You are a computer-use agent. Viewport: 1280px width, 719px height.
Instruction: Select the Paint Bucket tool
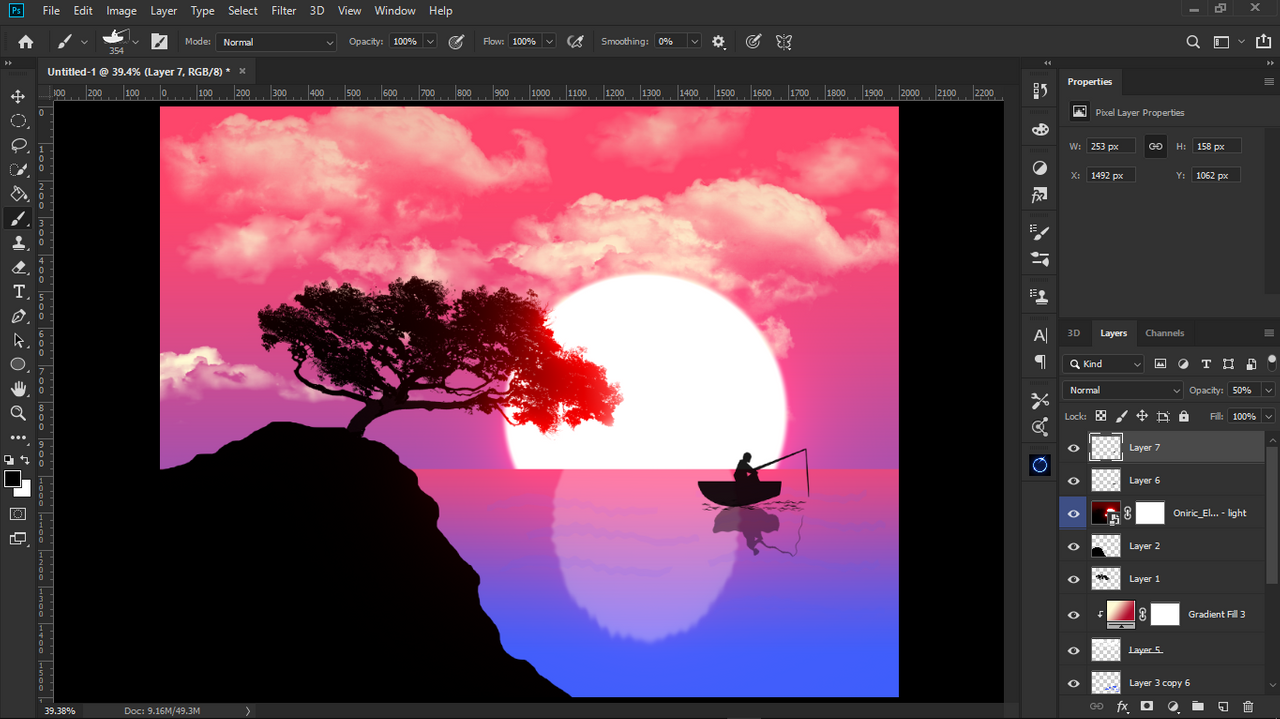(x=18, y=194)
